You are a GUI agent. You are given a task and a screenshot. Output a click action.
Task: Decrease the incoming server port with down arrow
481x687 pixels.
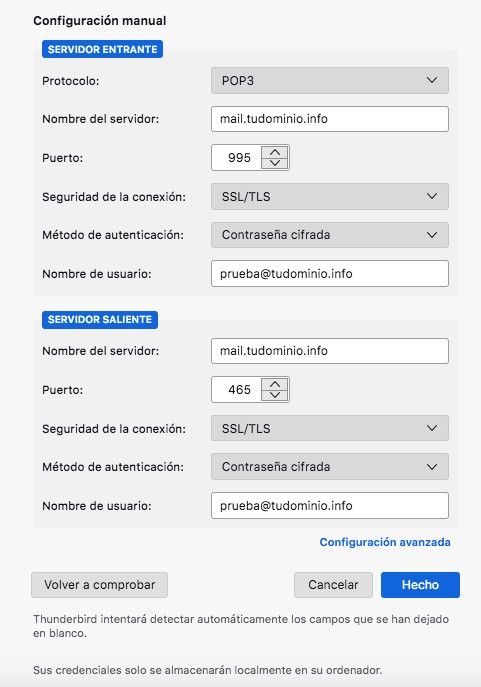pyautogui.click(x=275, y=163)
